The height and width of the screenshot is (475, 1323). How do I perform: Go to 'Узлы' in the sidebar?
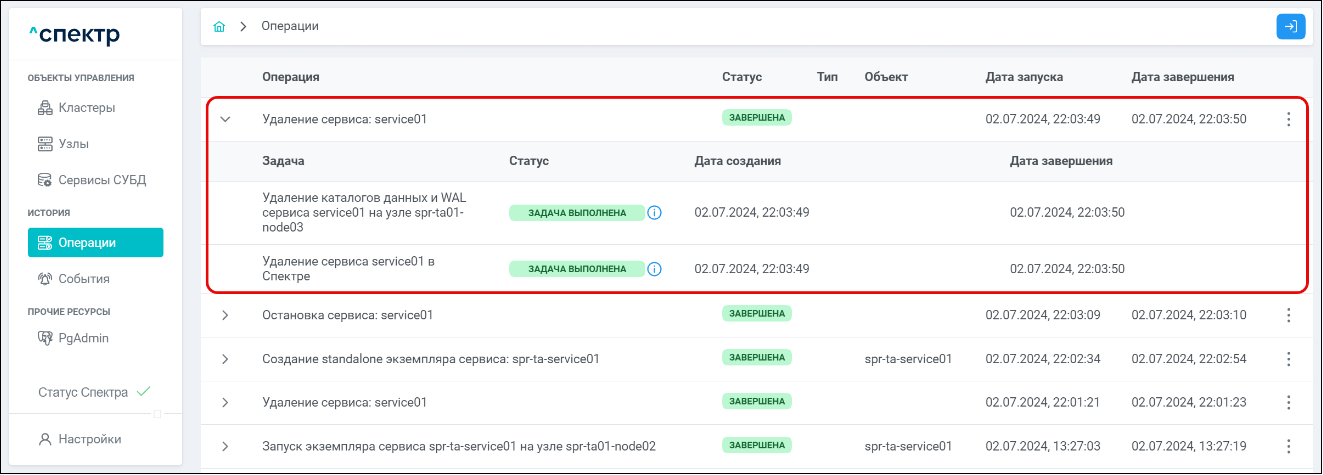point(75,144)
